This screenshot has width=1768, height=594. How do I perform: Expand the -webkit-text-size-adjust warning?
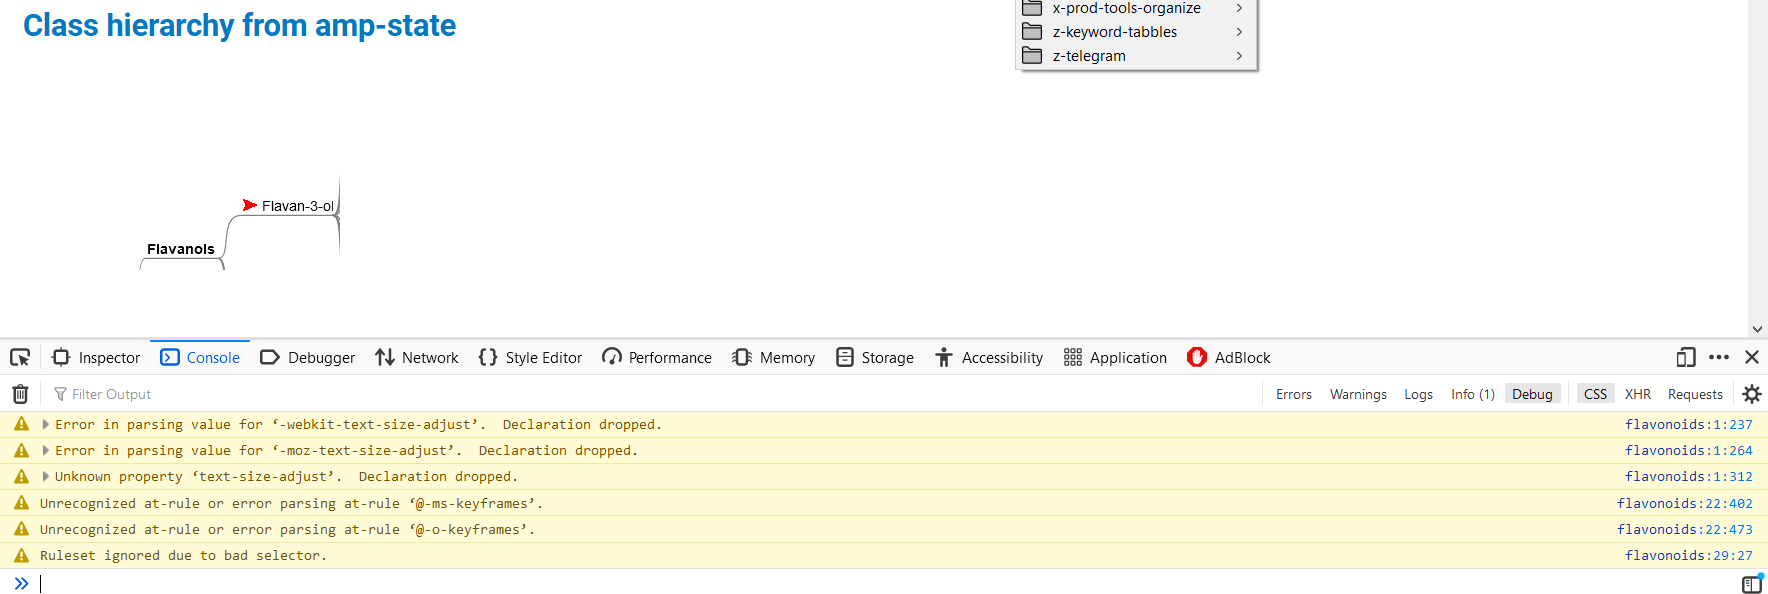[x=45, y=424]
